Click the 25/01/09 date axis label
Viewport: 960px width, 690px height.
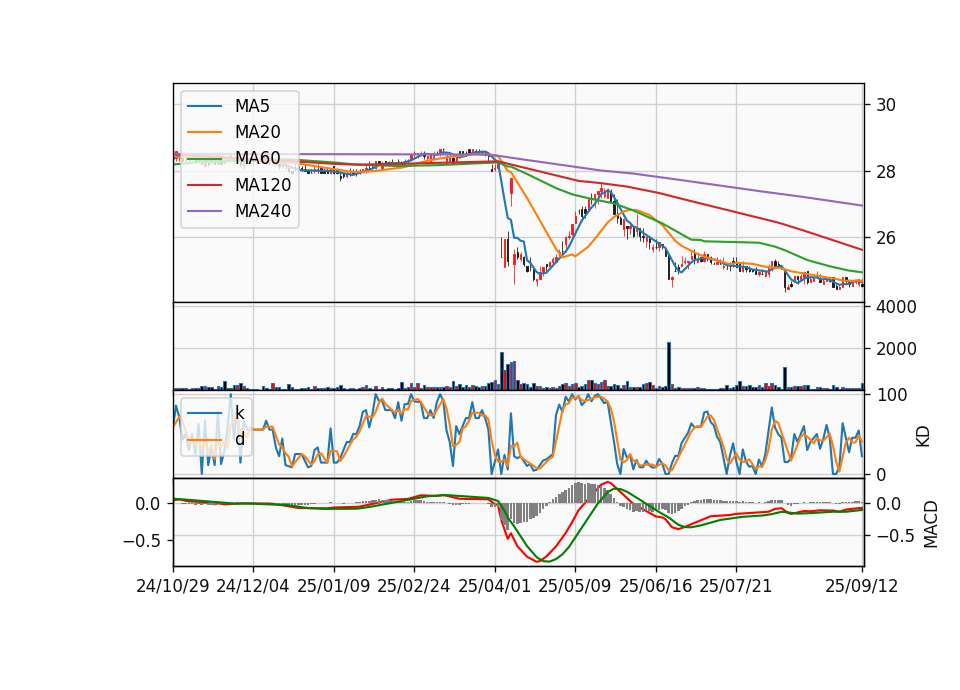point(334,586)
